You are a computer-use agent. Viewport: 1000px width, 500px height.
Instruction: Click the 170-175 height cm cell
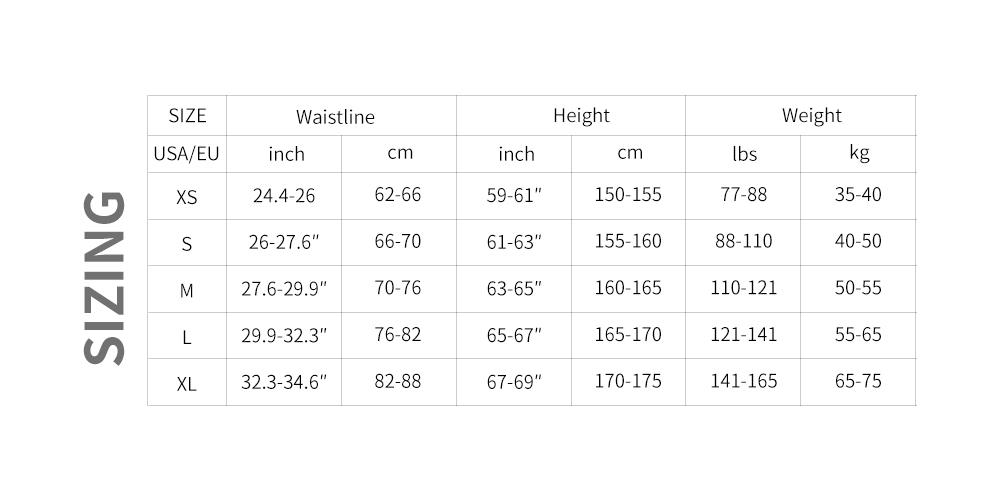628,381
